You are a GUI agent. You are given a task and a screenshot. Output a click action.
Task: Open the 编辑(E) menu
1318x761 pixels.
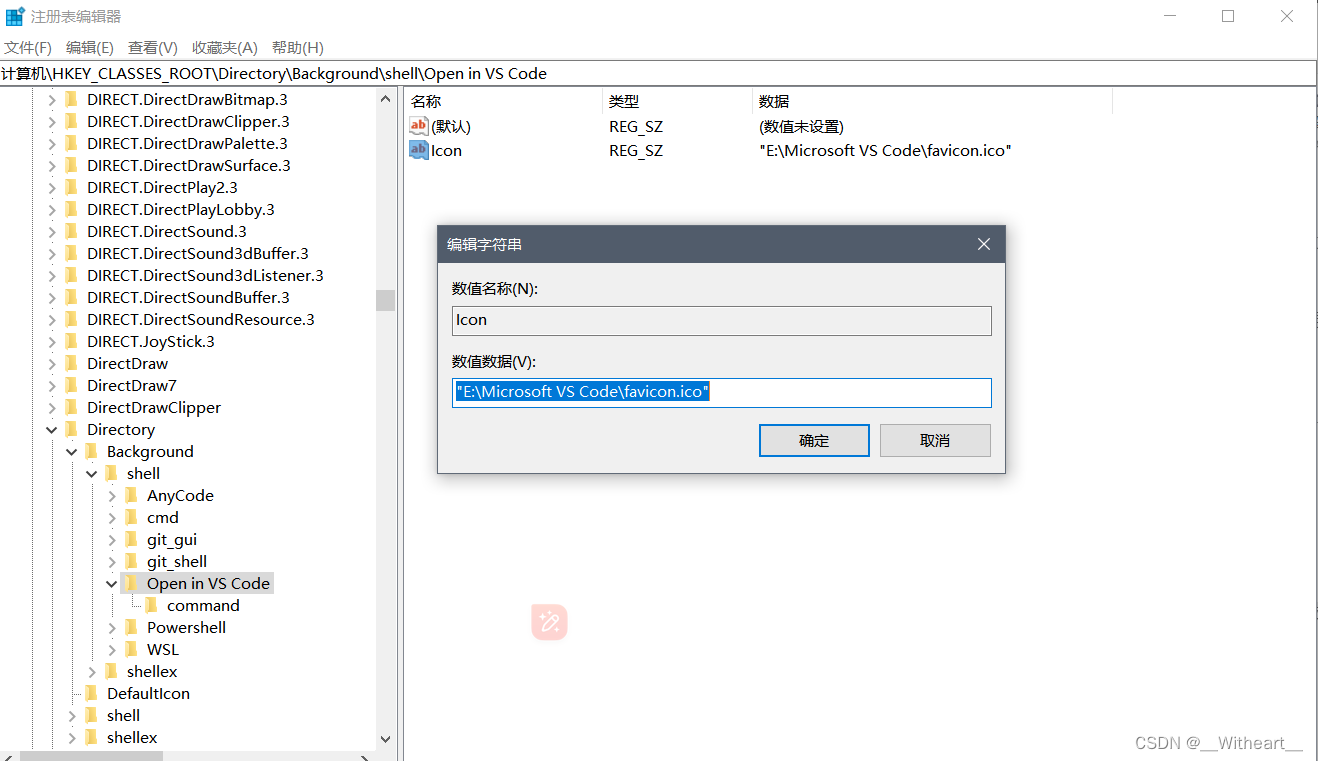(x=90, y=47)
